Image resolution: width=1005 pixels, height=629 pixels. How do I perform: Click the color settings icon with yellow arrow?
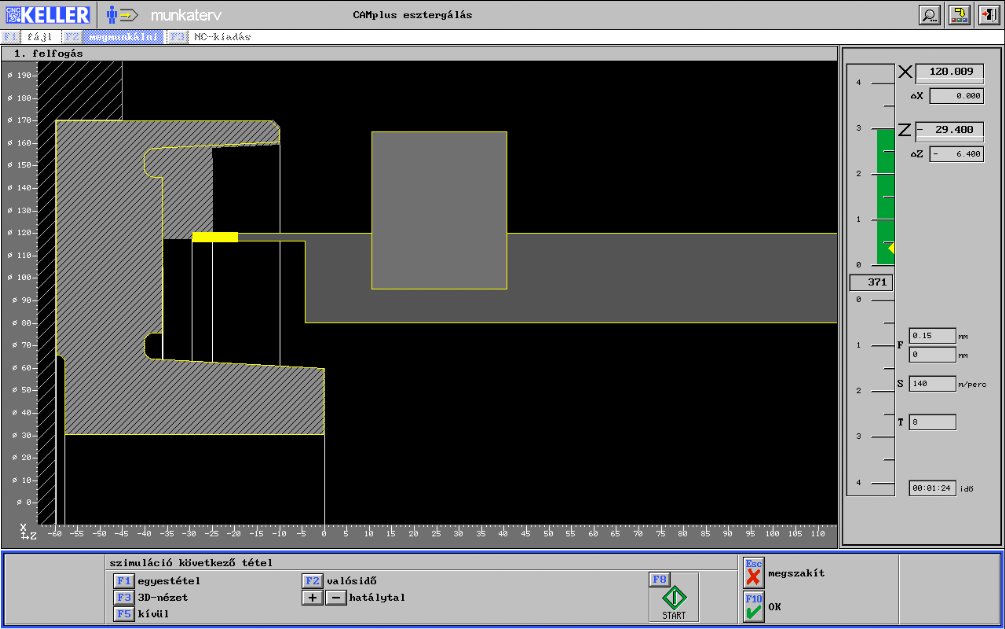959,15
